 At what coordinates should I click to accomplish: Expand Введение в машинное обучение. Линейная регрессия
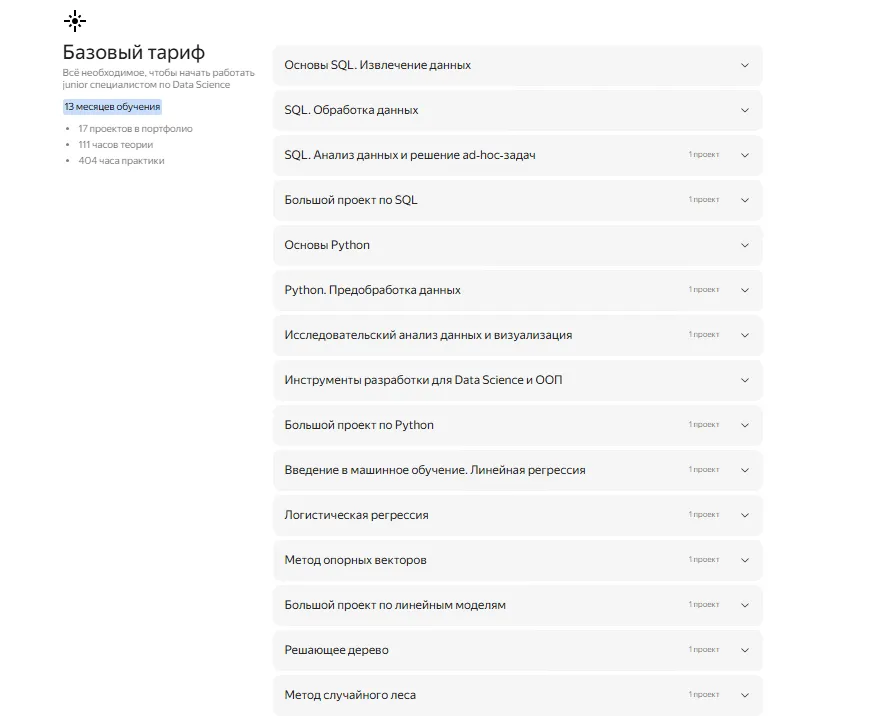point(434,470)
